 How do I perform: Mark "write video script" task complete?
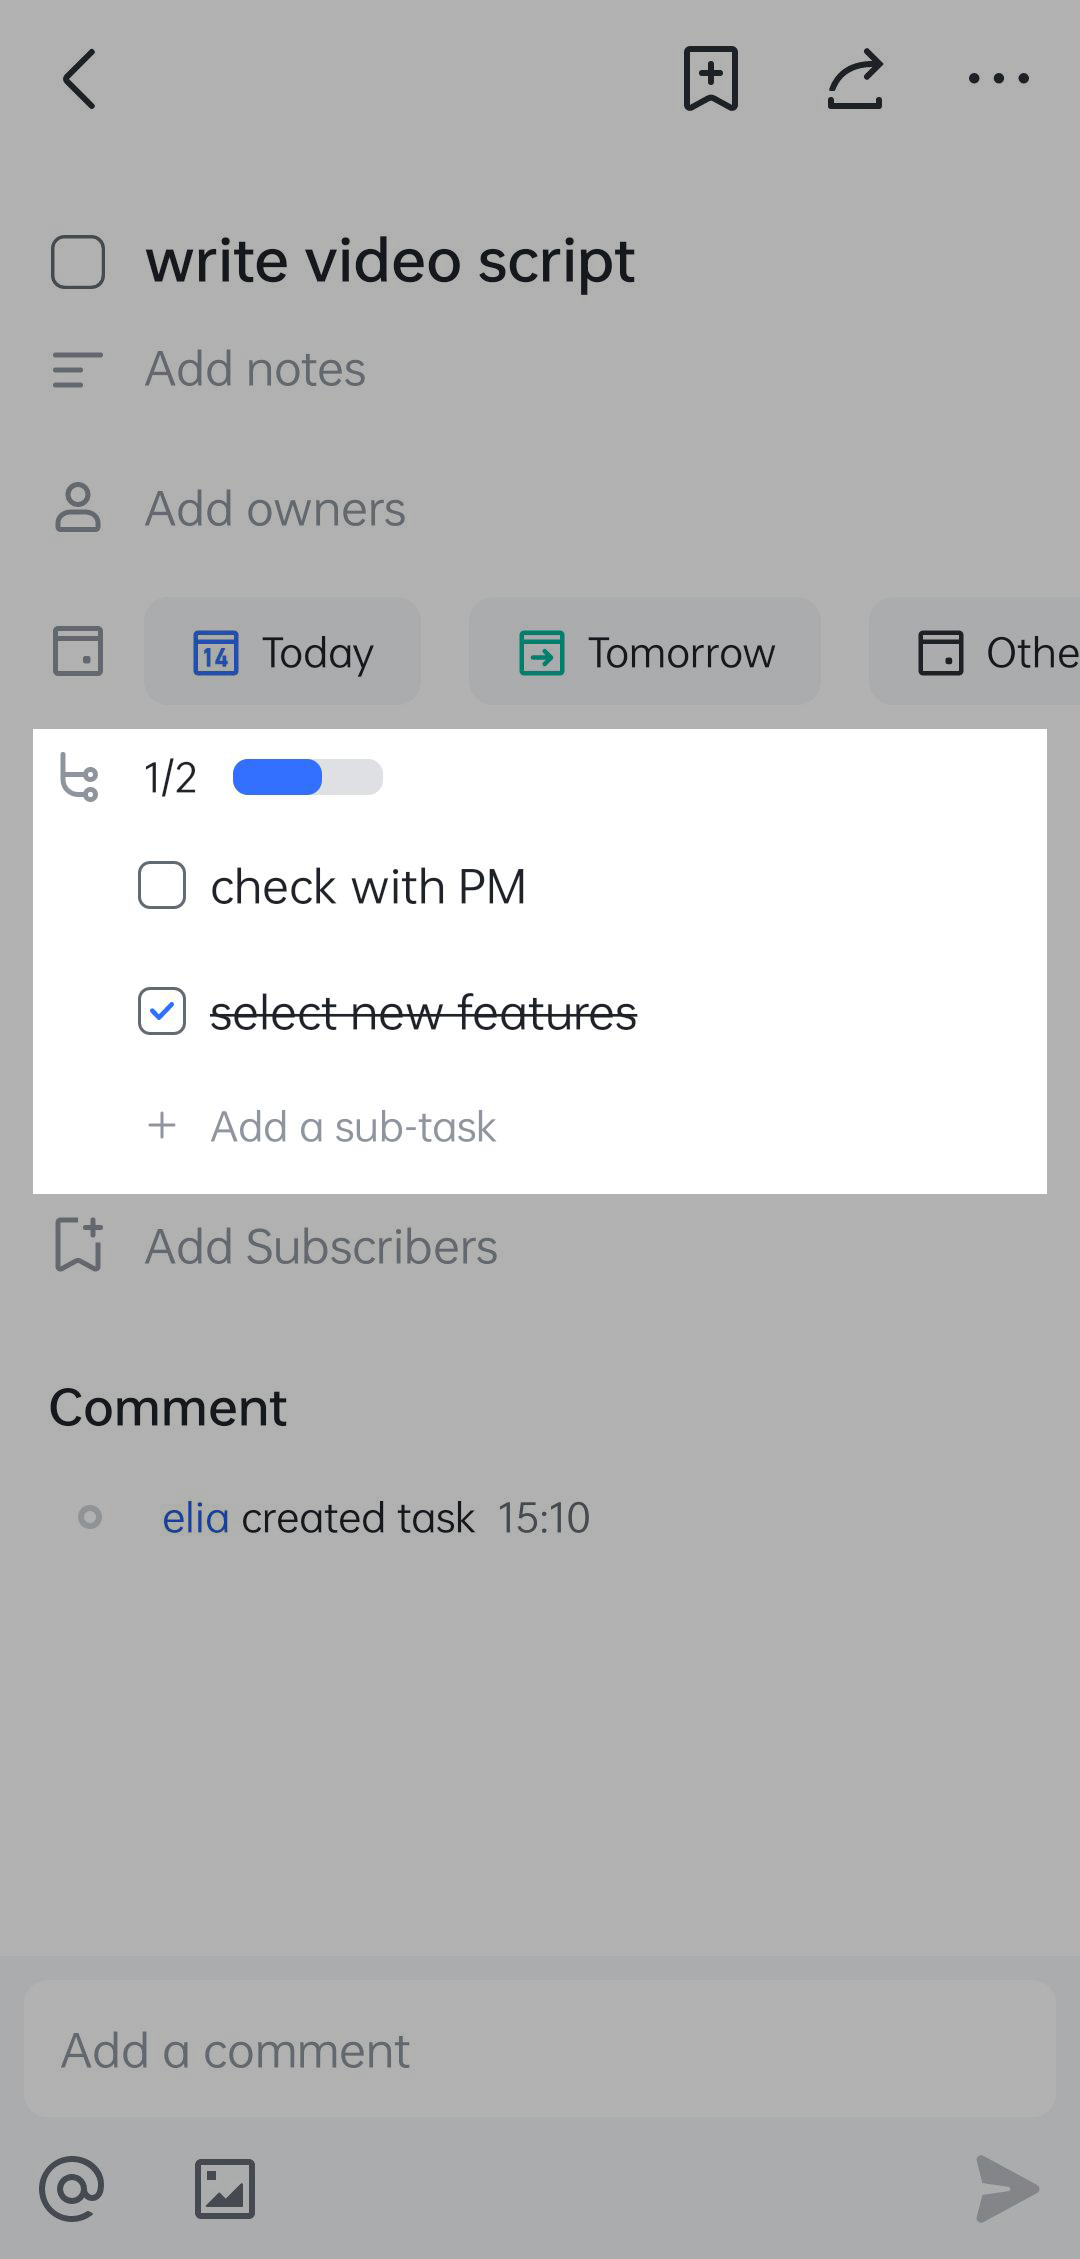(x=78, y=262)
